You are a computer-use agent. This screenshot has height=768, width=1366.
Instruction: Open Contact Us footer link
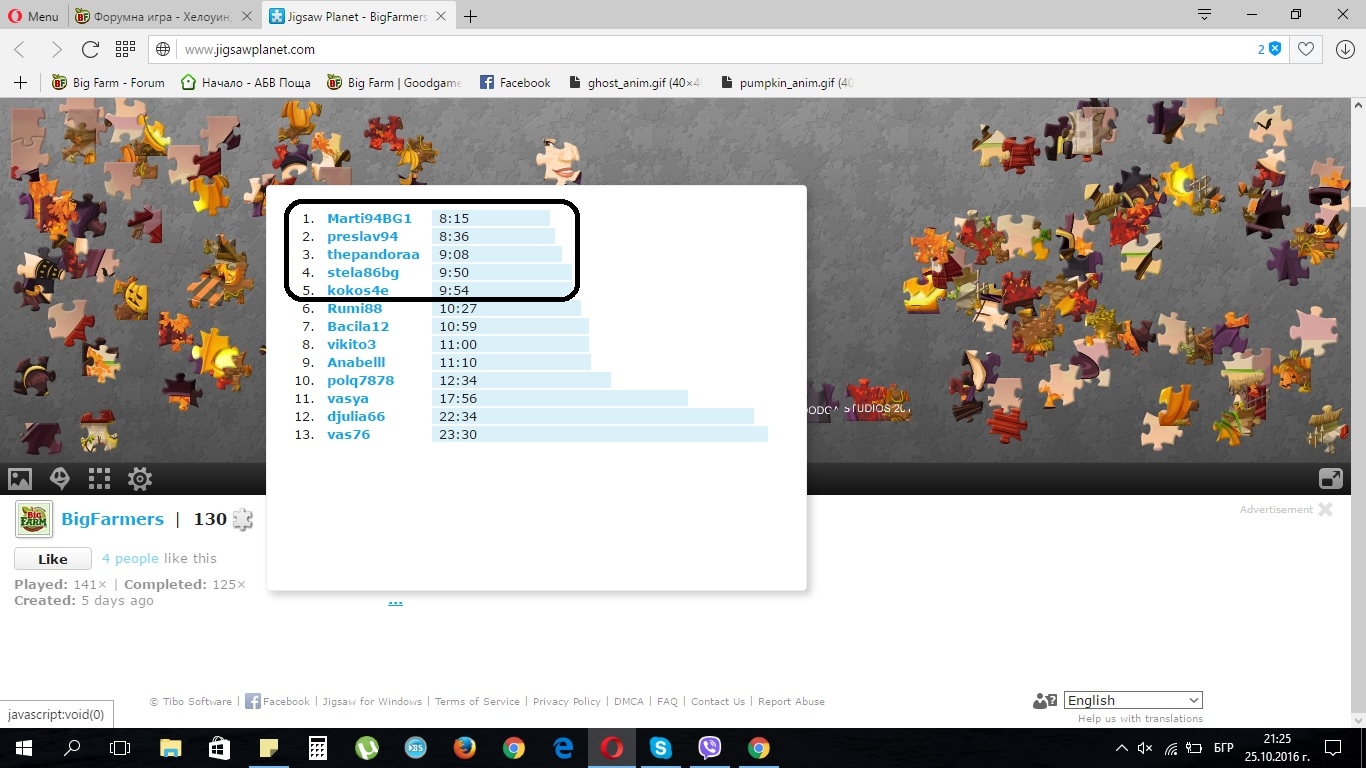pos(718,701)
